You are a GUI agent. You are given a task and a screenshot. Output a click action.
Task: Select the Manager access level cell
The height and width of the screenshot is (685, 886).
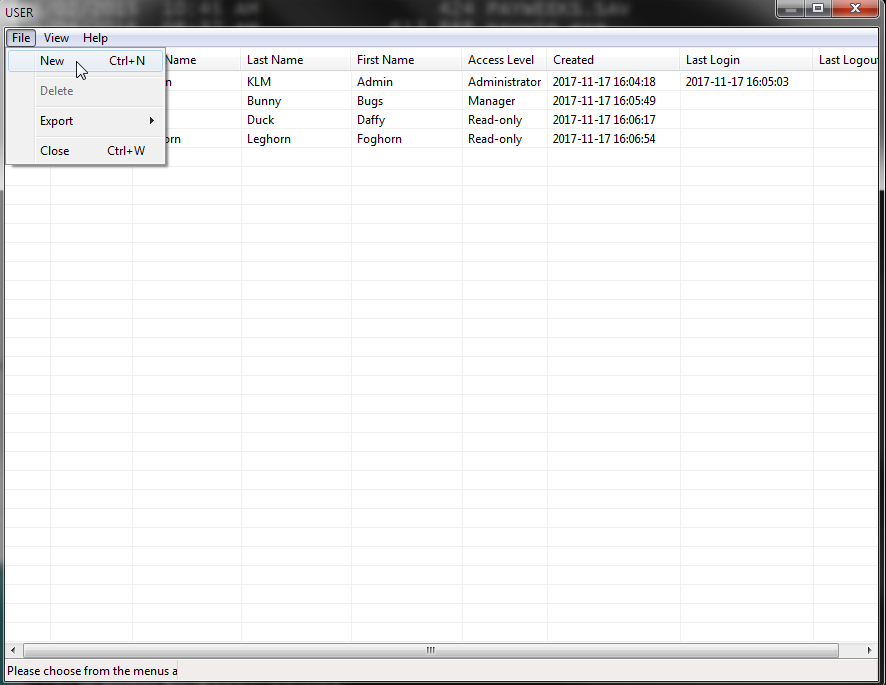point(505,101)
